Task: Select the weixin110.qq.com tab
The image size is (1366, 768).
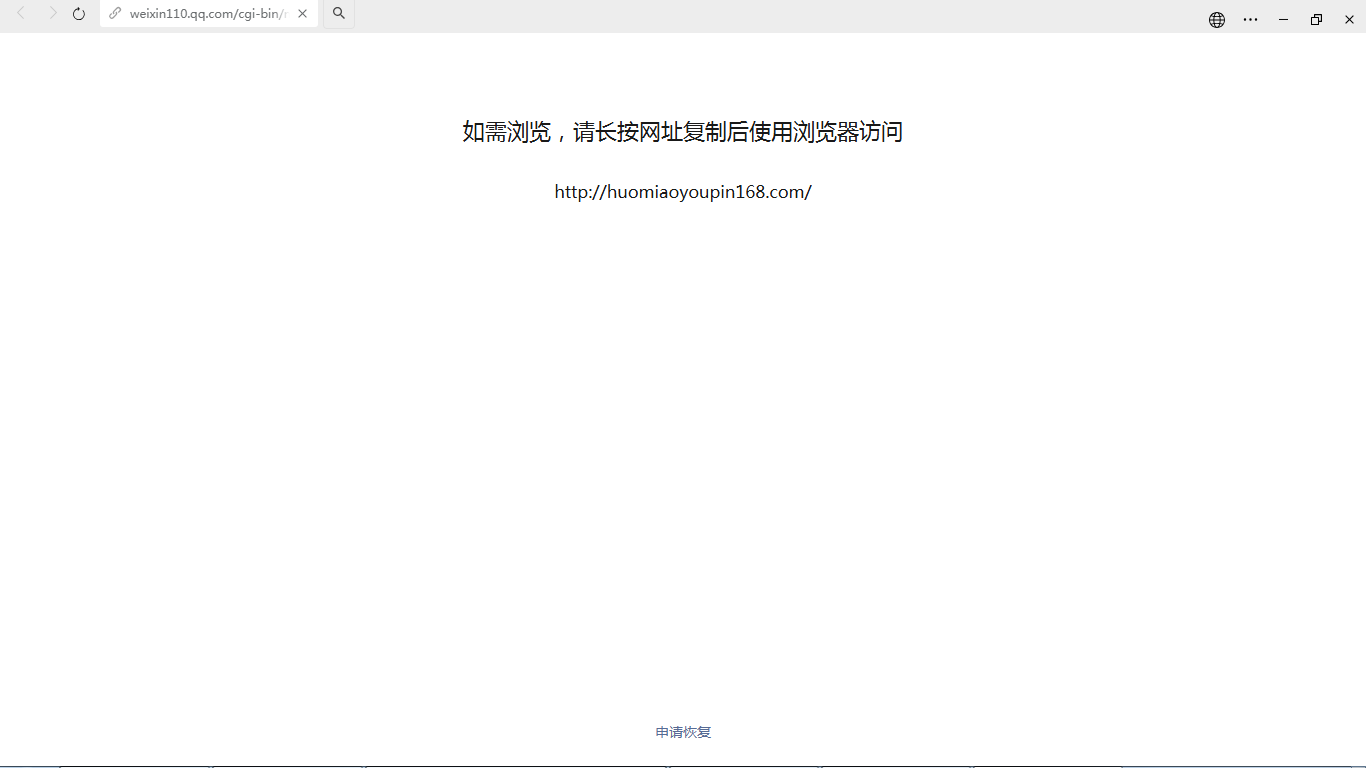Action: (208, 14)
